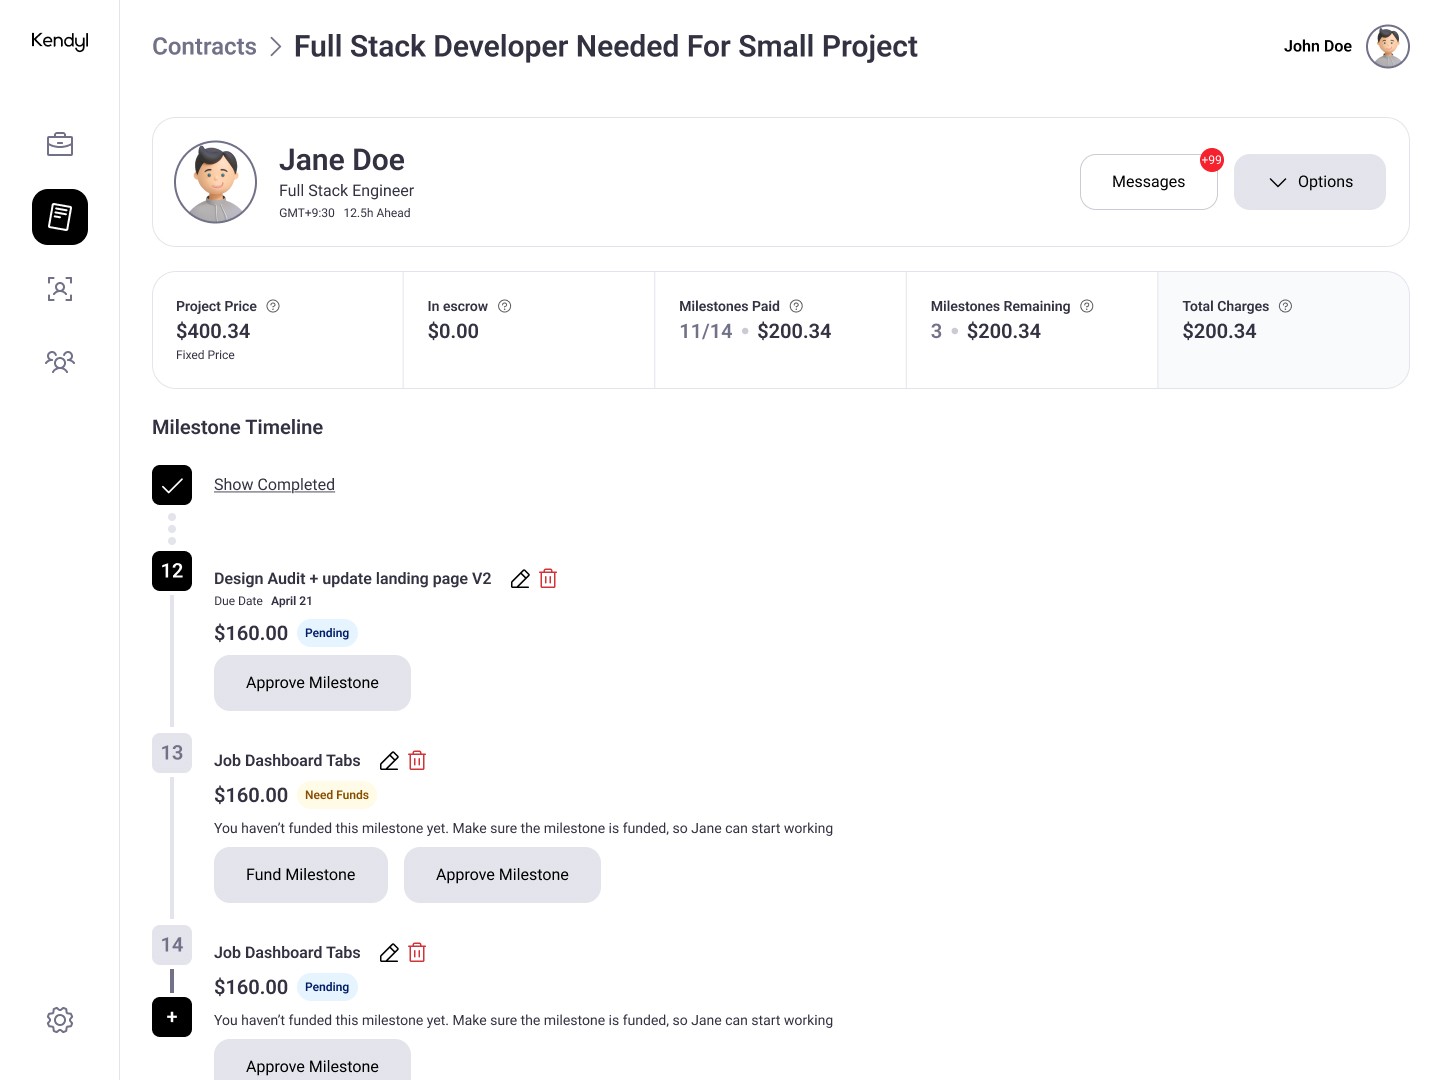Open the team members icon in sidebar
Viewport: 1440px width, 1080px height.
60,361
